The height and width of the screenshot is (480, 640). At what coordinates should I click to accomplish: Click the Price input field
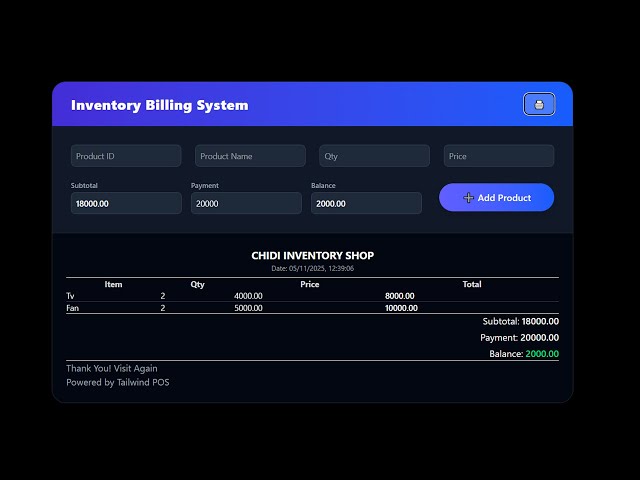pos(498,156)
